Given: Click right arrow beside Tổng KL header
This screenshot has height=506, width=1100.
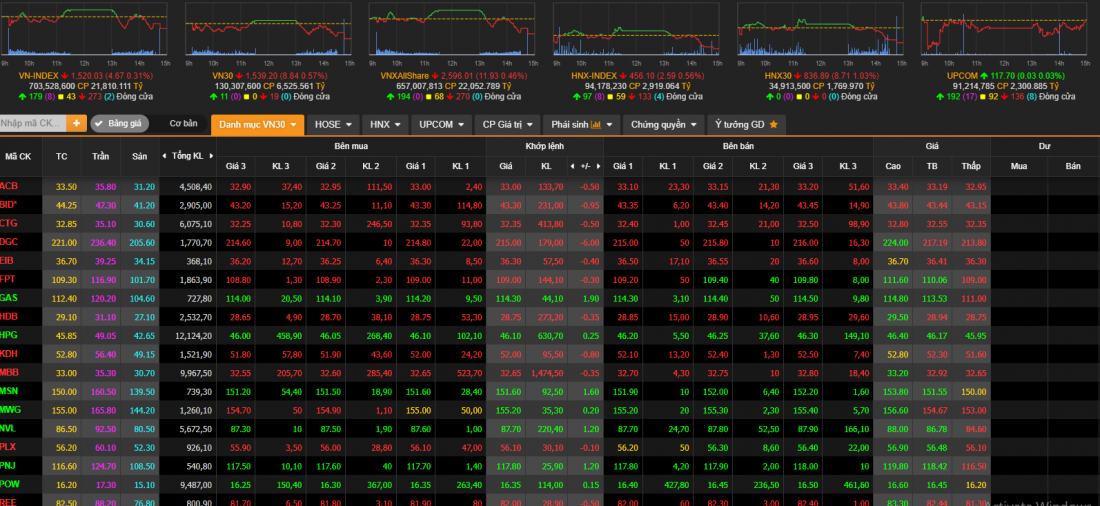Looking at the screenshot, I should pos(212,156).
